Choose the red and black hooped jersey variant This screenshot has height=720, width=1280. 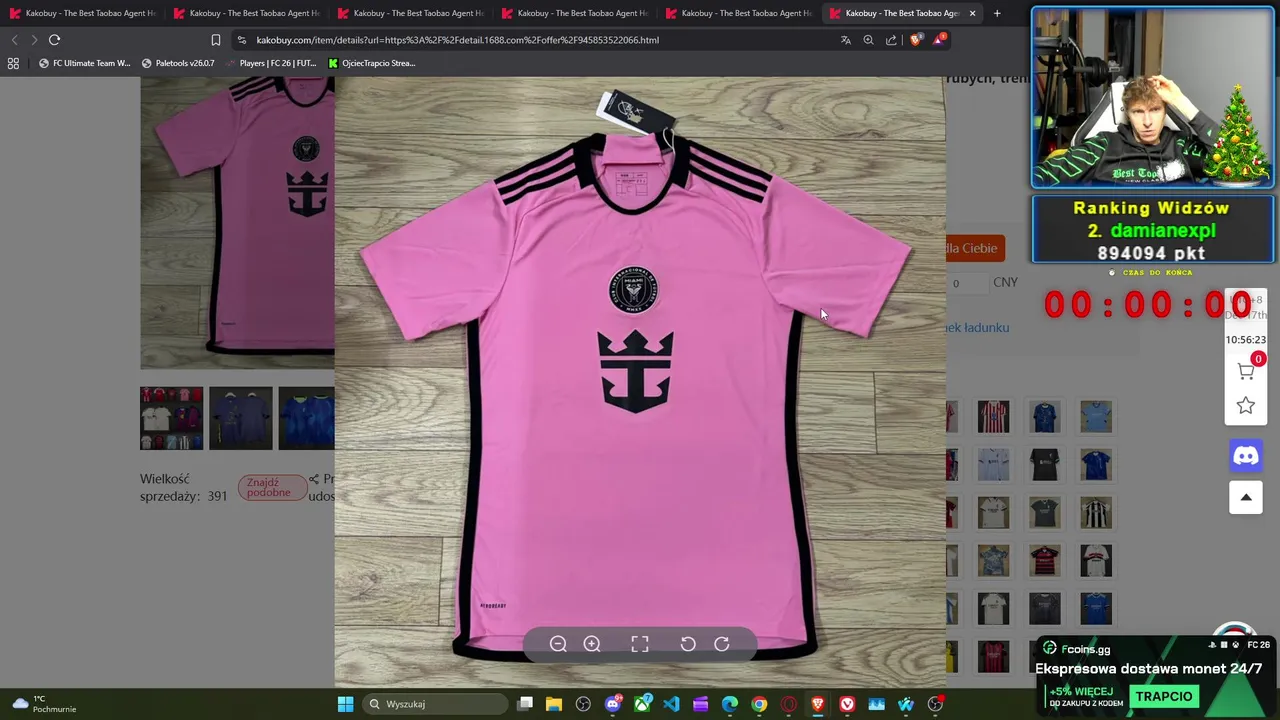click(1045, 561)
